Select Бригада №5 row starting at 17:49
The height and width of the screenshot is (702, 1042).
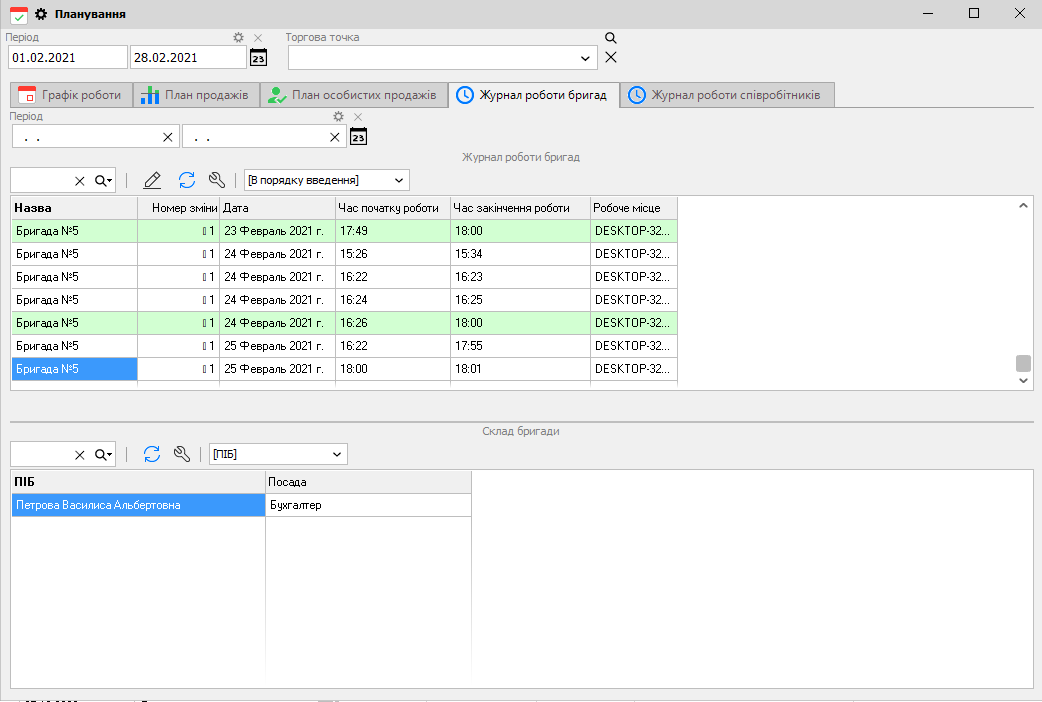pos(75,231)
